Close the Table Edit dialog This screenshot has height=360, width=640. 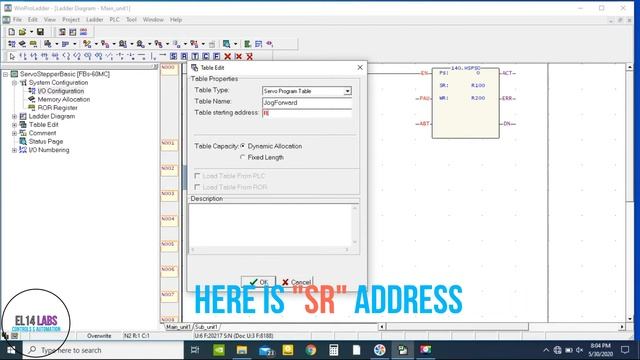tap(360, 67)
